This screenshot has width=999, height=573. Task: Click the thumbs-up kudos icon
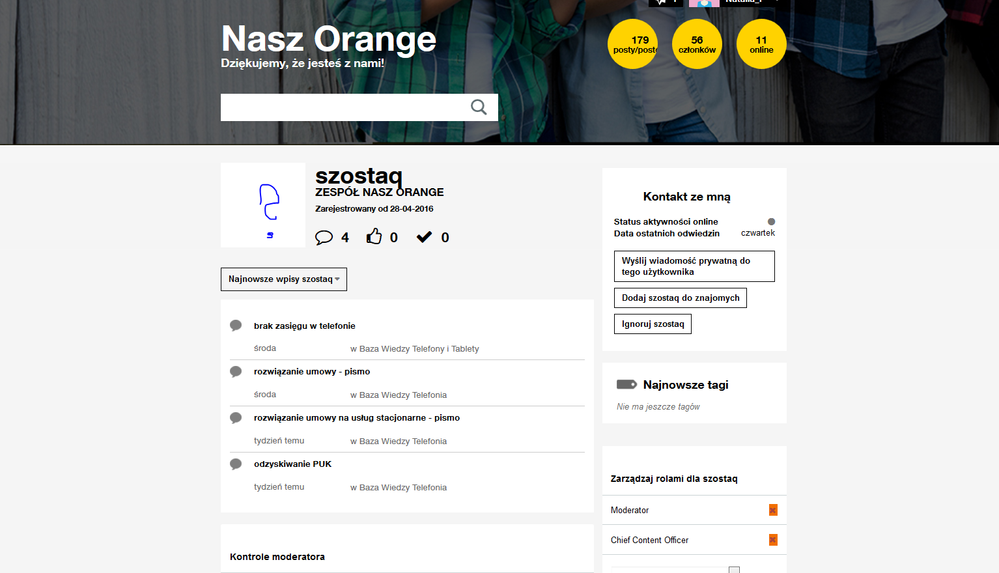click(x=374, y=237)
